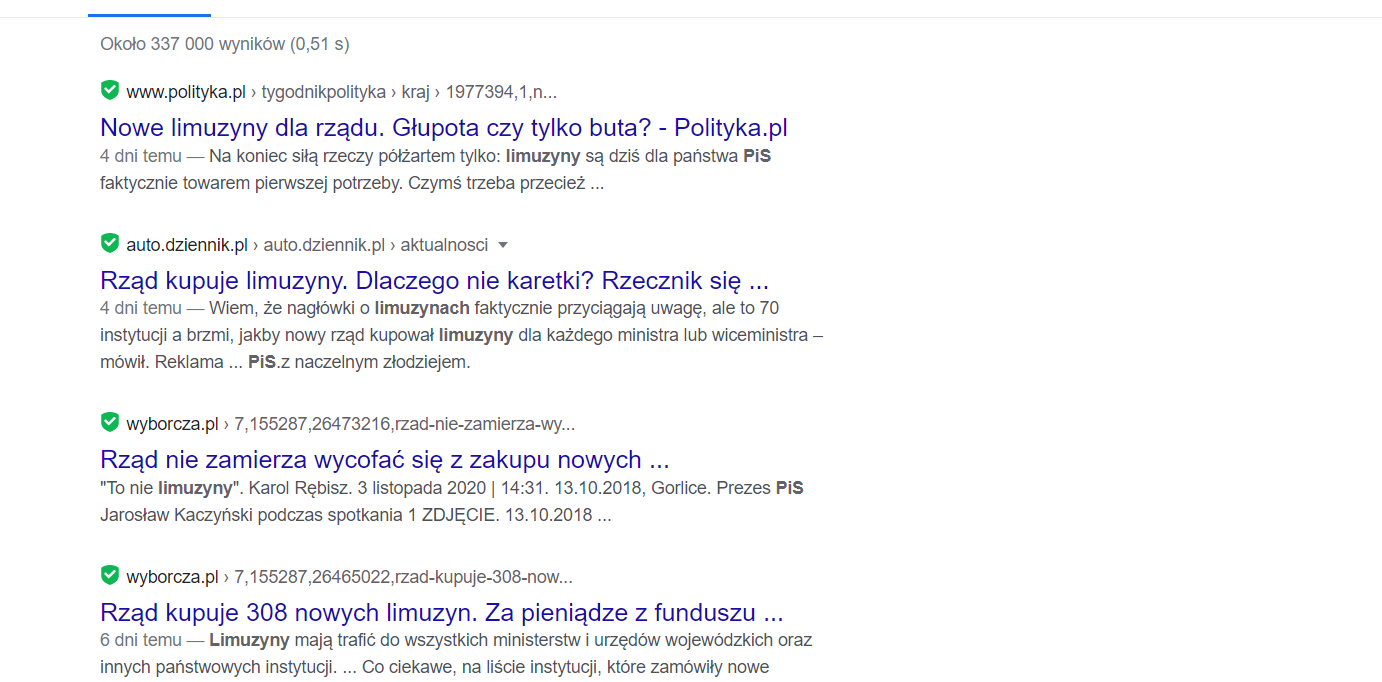
Task: Click snippet line 'mówił. Reklama ... PiS.z naczelnym złodziejem'
Action: (x=285, y=362)
